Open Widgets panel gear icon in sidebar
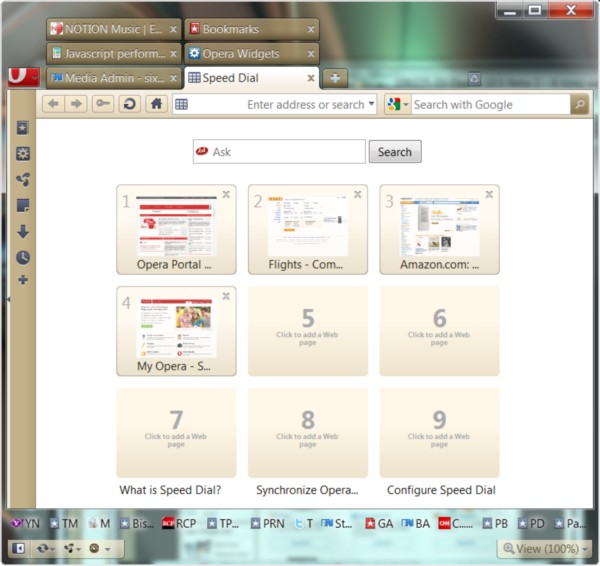Image resolution: width=600 pixels, height=566 pixels. (23, 154)
